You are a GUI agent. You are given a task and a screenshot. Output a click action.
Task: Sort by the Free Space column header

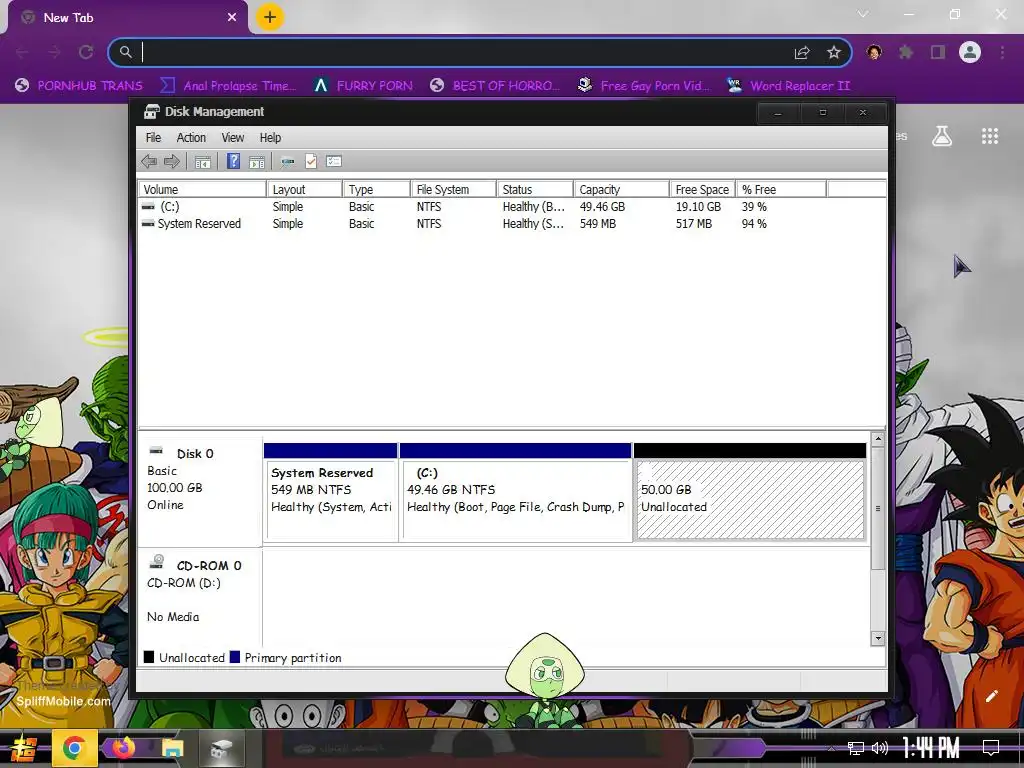point(703,189)
